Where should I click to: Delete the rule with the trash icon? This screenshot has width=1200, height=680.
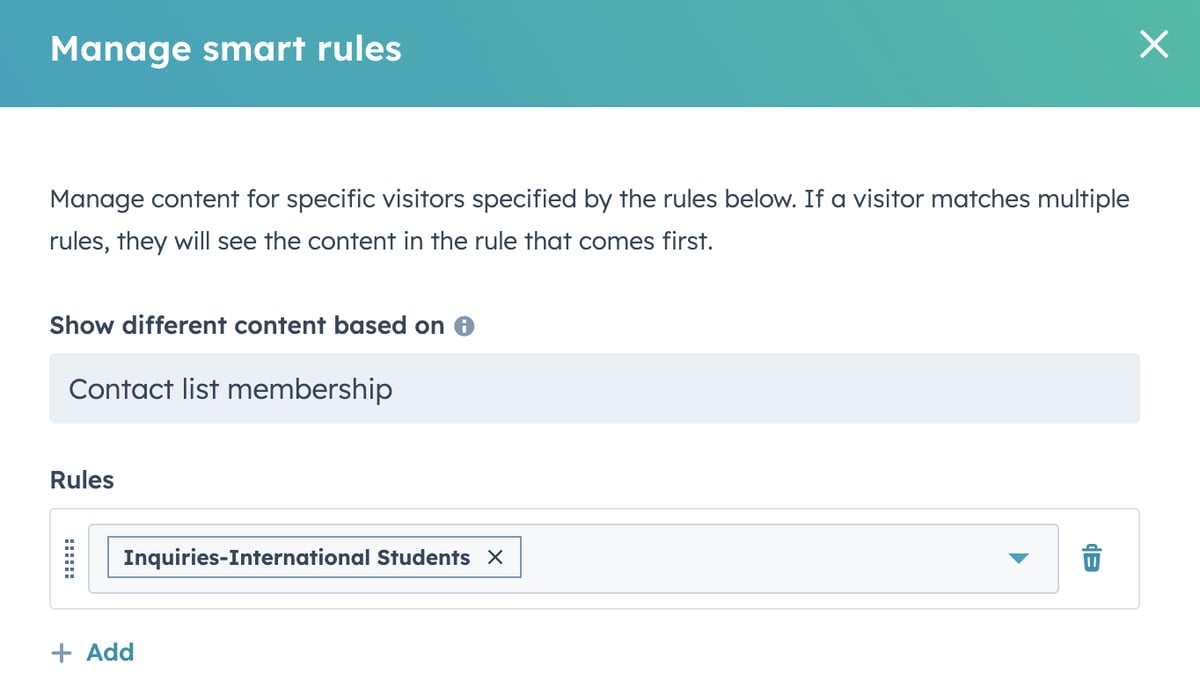pyautogui.click(x=1092, y=558)
